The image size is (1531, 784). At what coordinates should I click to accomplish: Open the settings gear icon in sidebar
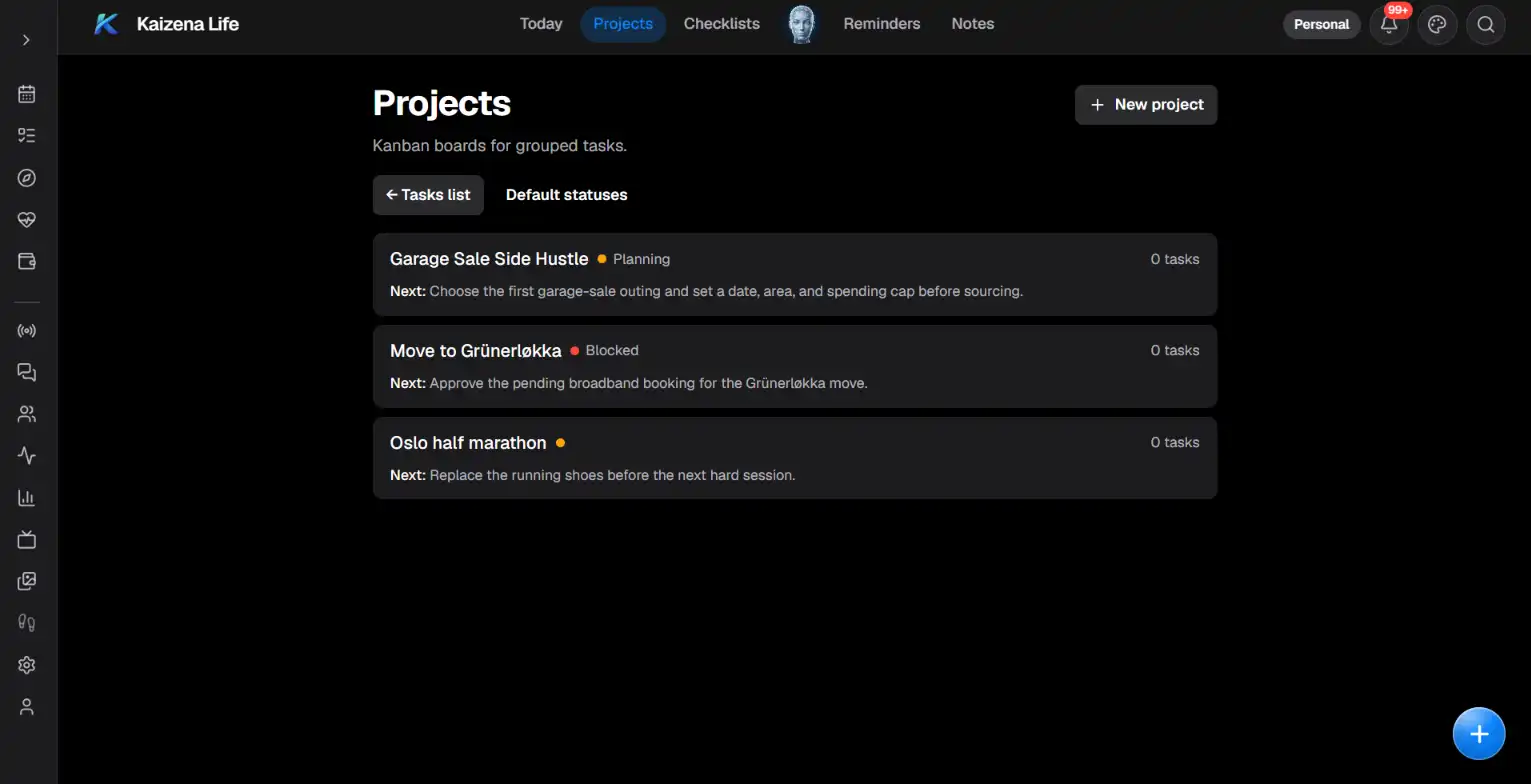(x=27, y=665)
